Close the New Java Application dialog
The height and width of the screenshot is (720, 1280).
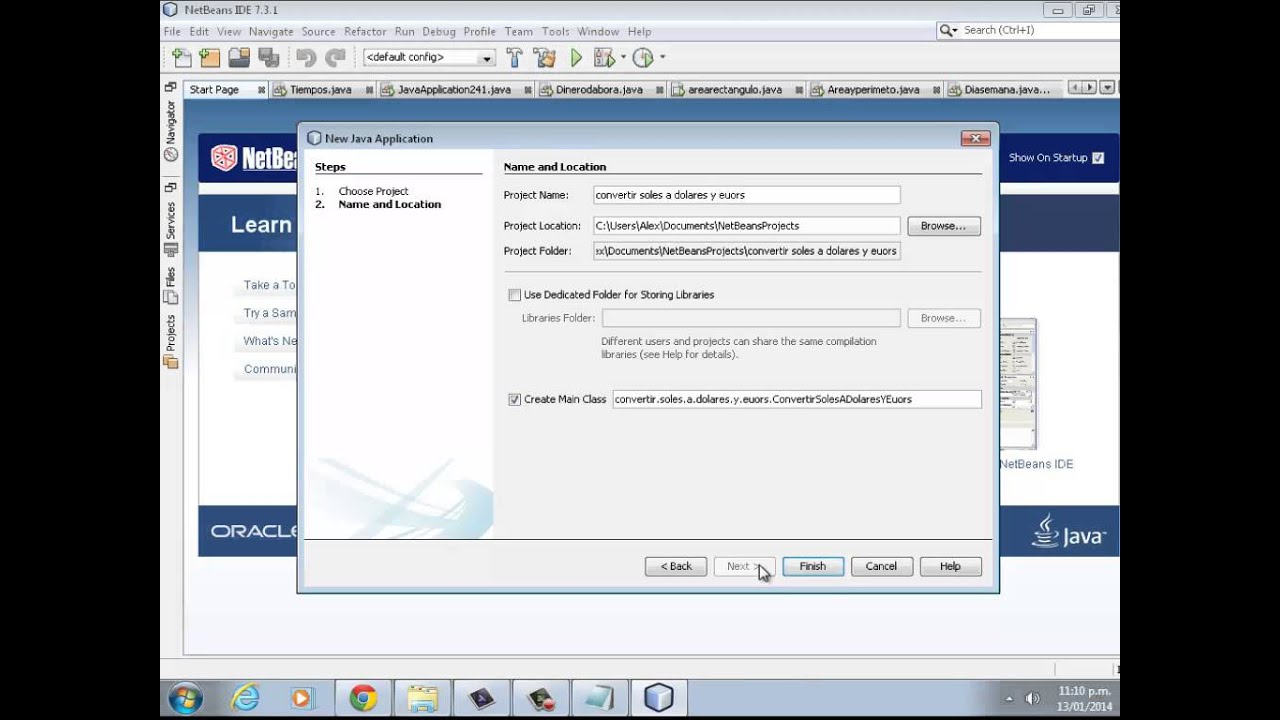975,139
